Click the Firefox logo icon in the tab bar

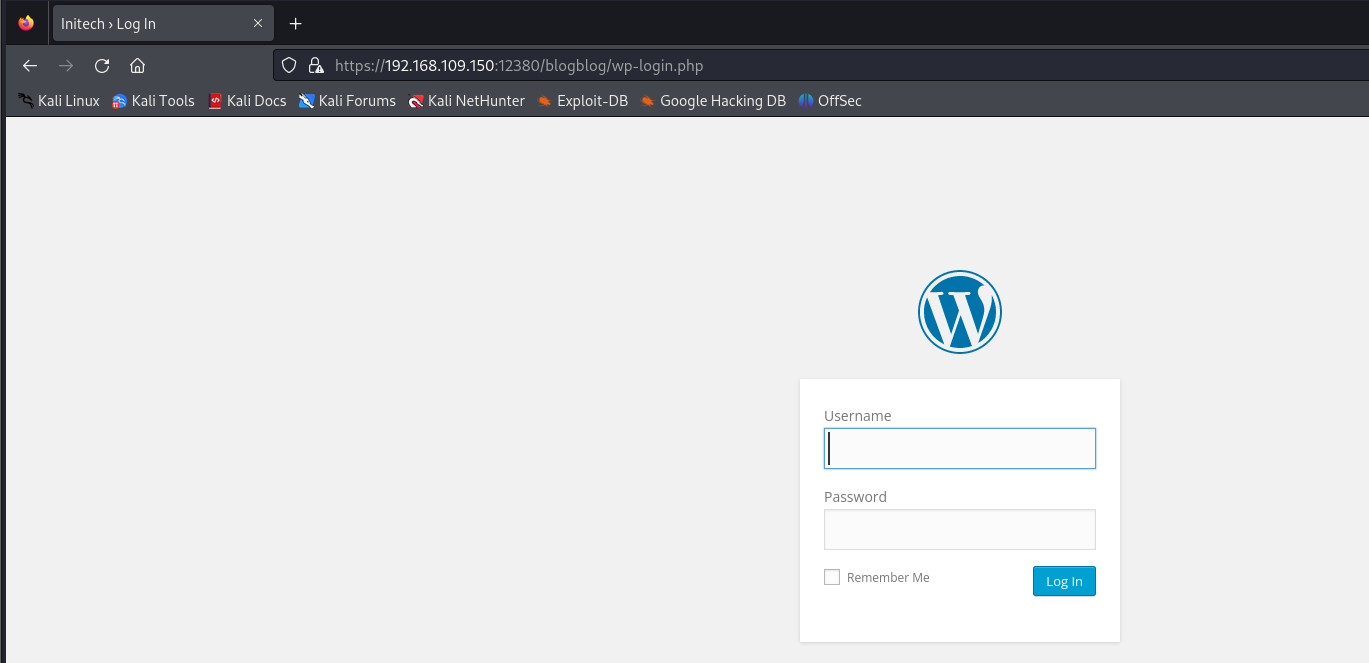pyautogui.click(x=26, y=23)
